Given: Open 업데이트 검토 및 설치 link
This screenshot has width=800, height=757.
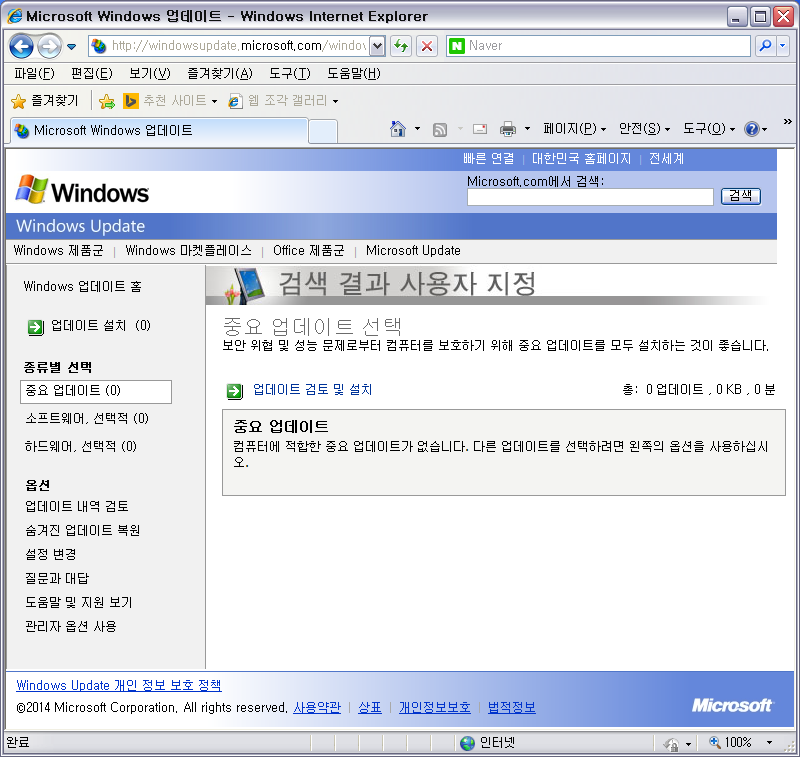Looking at the screenshot, I should point(312,389).
